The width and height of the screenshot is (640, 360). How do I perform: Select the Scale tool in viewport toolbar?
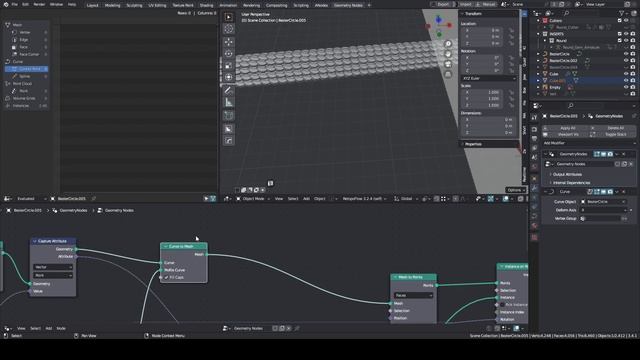[229, 66]
